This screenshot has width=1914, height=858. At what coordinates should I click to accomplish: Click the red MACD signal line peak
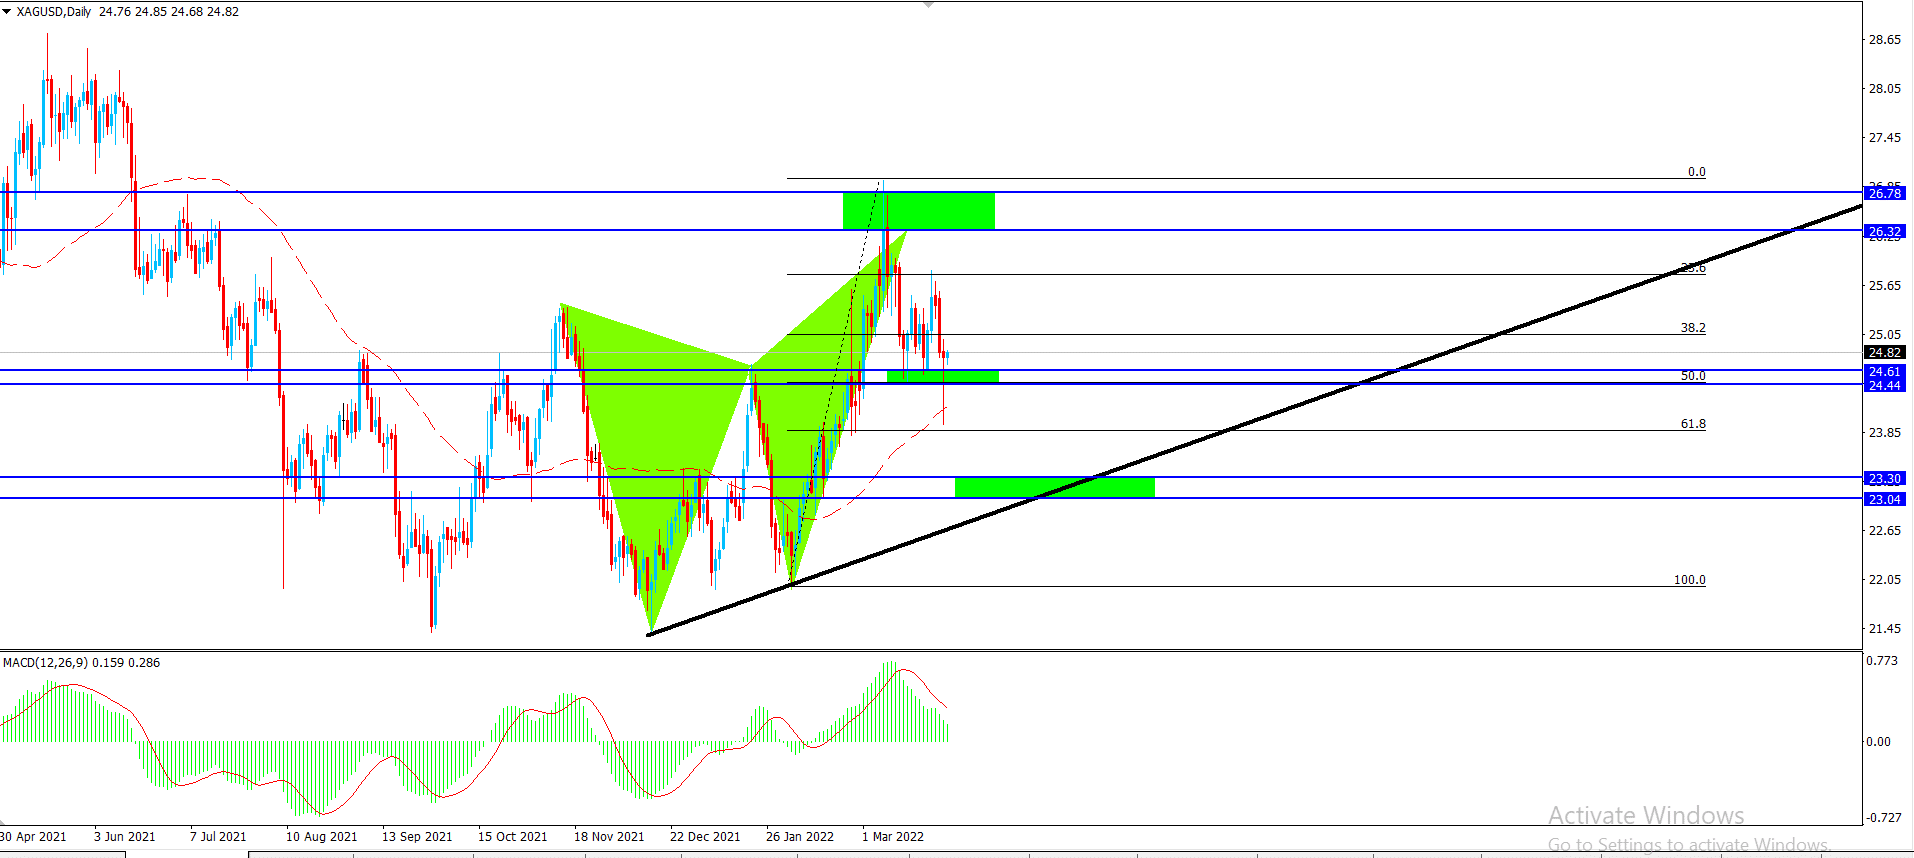899,670
